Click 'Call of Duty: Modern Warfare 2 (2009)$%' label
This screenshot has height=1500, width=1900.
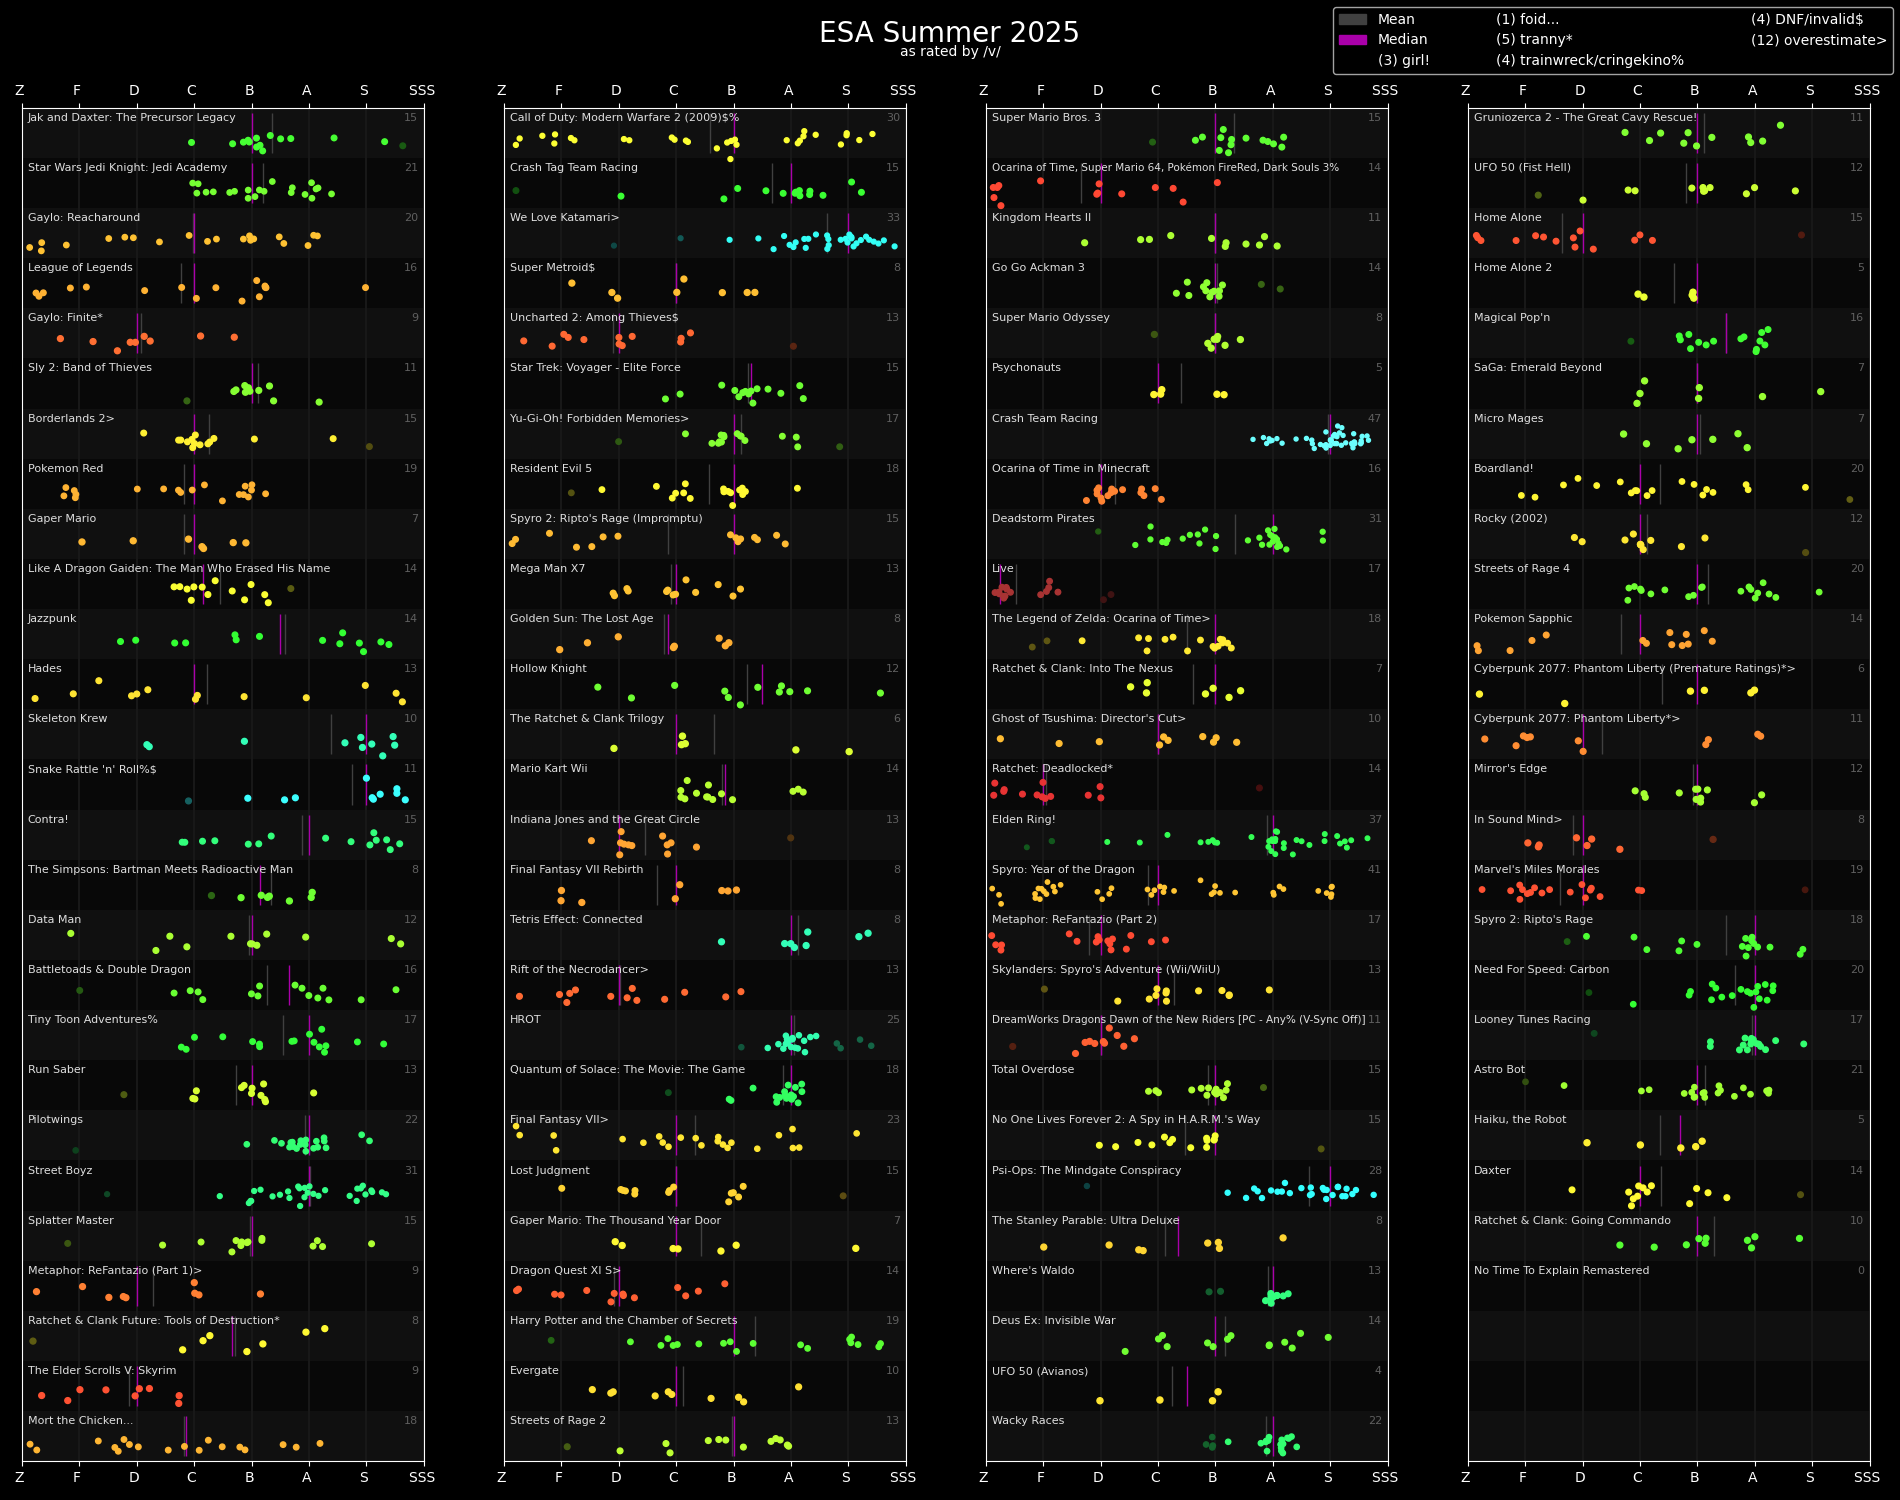click(625, 118)
